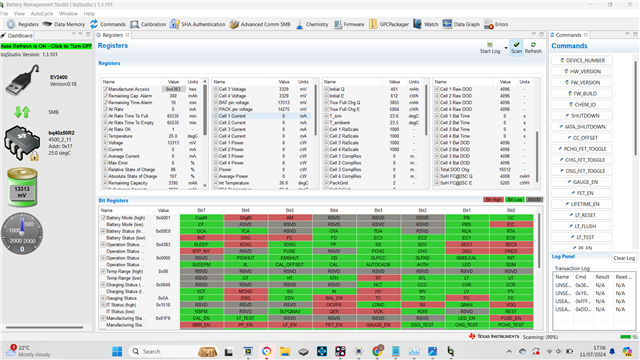Send the DEVICE_NUMBER command

click(582, 60)
